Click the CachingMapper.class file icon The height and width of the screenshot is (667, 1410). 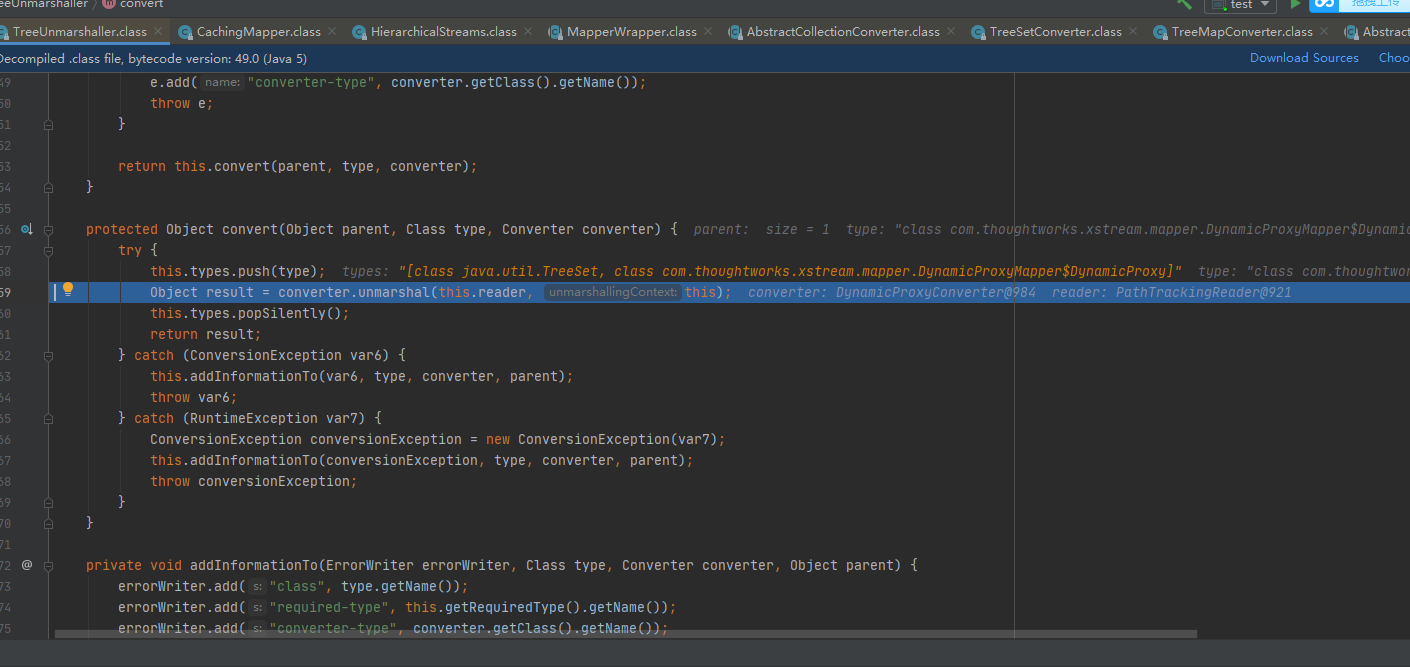[186, 32]
